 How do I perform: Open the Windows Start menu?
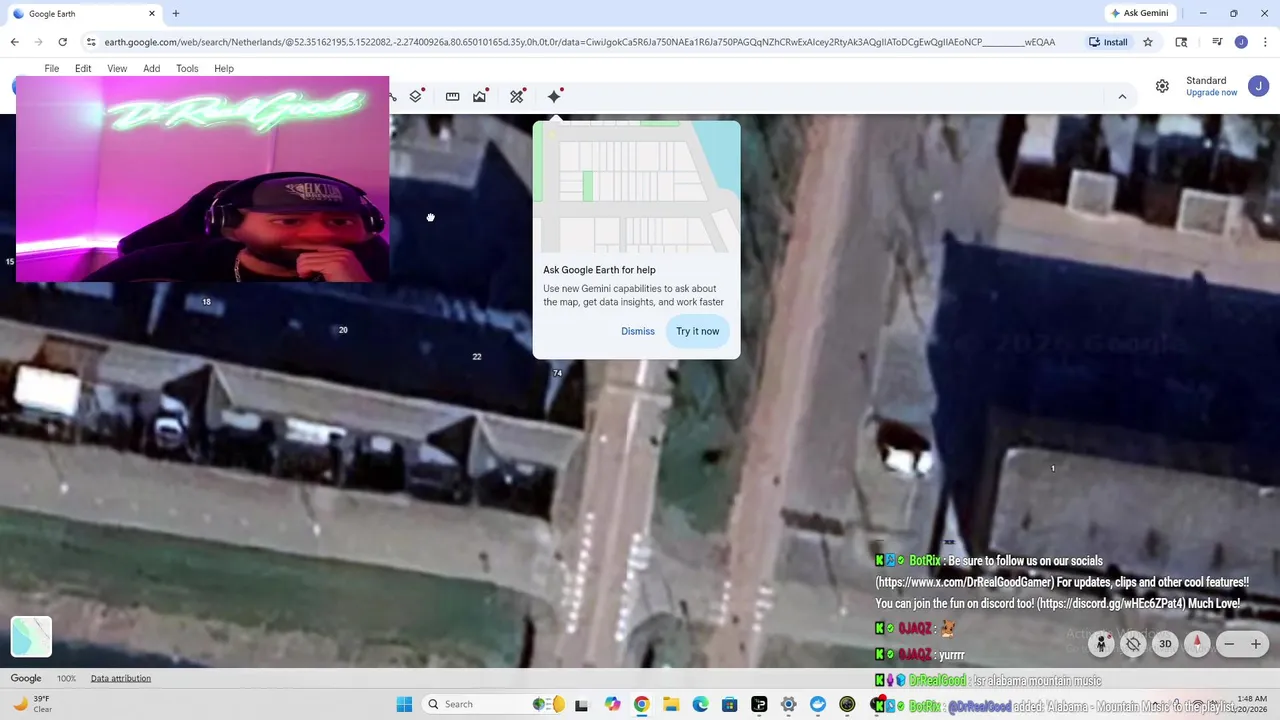coord(404,704)
